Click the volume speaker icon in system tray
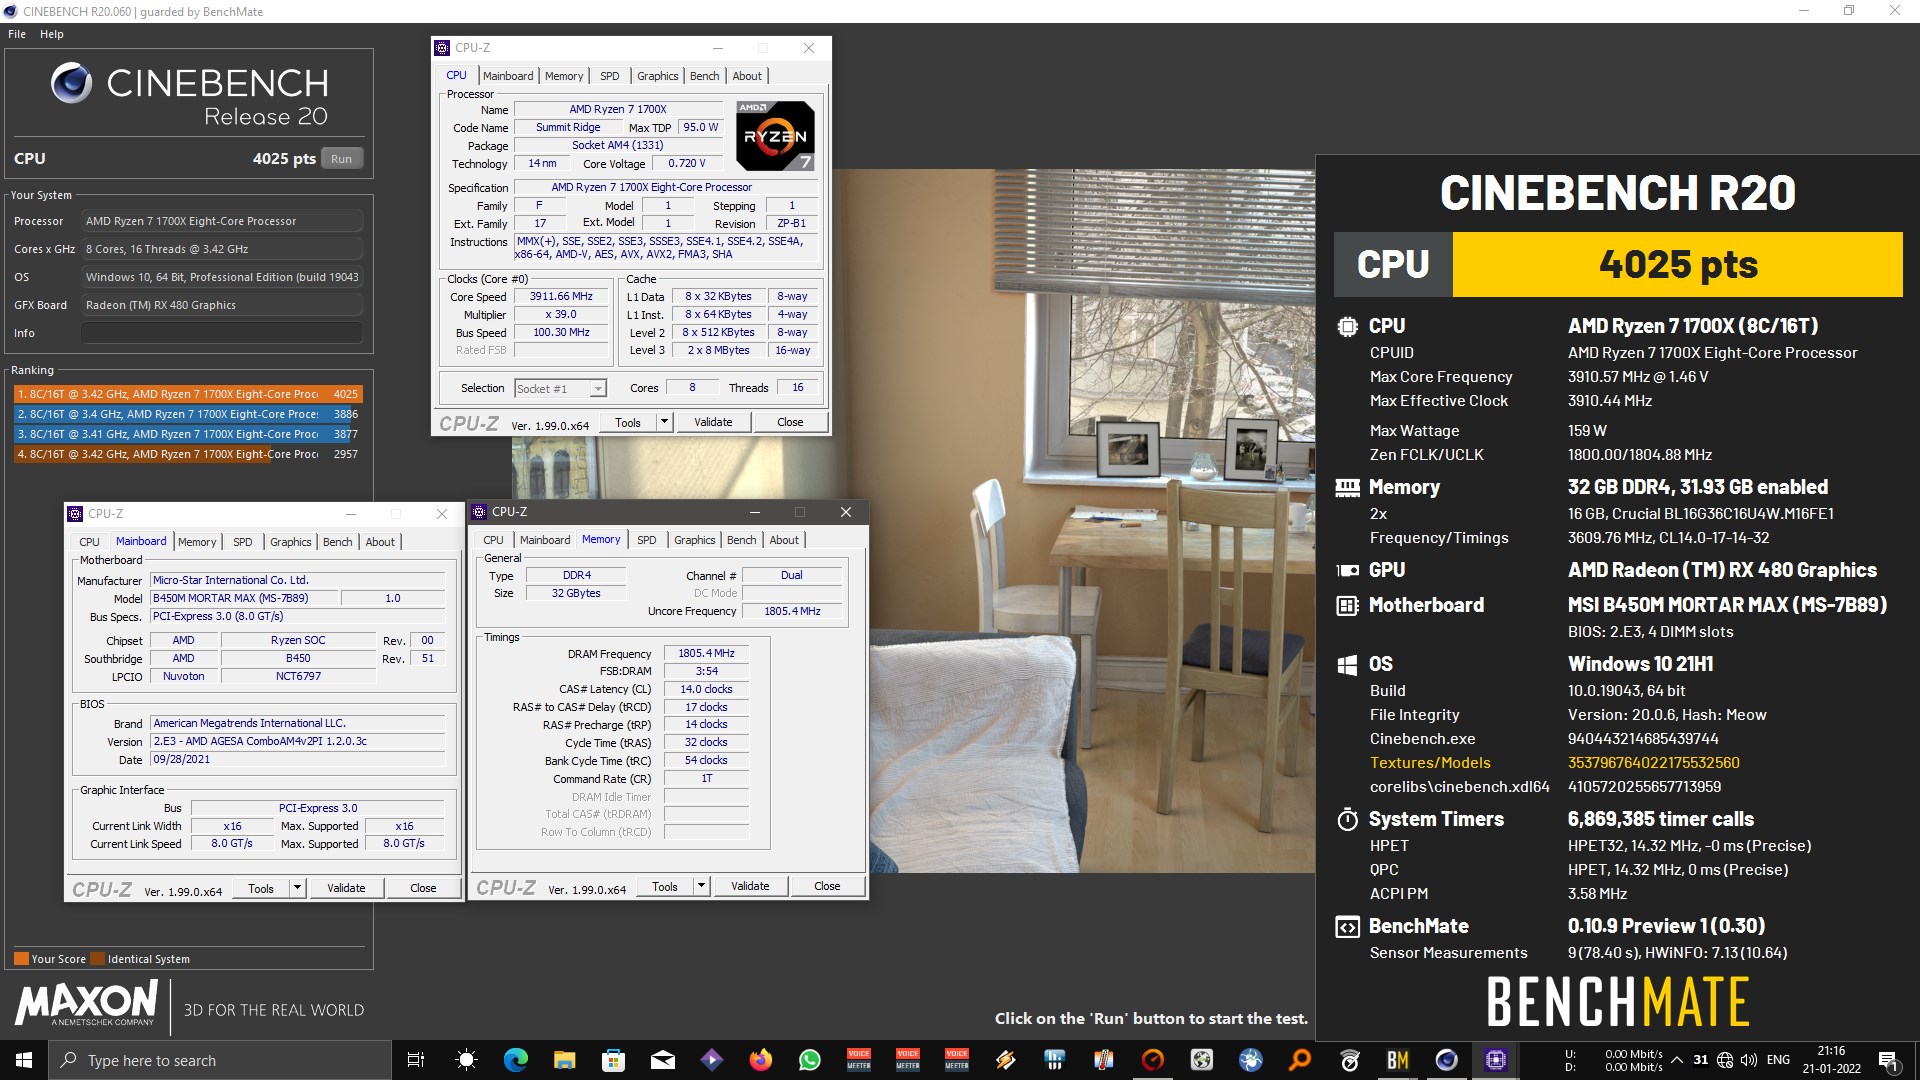This screenshot has width=1920, height=1080. (1749, 1060)
